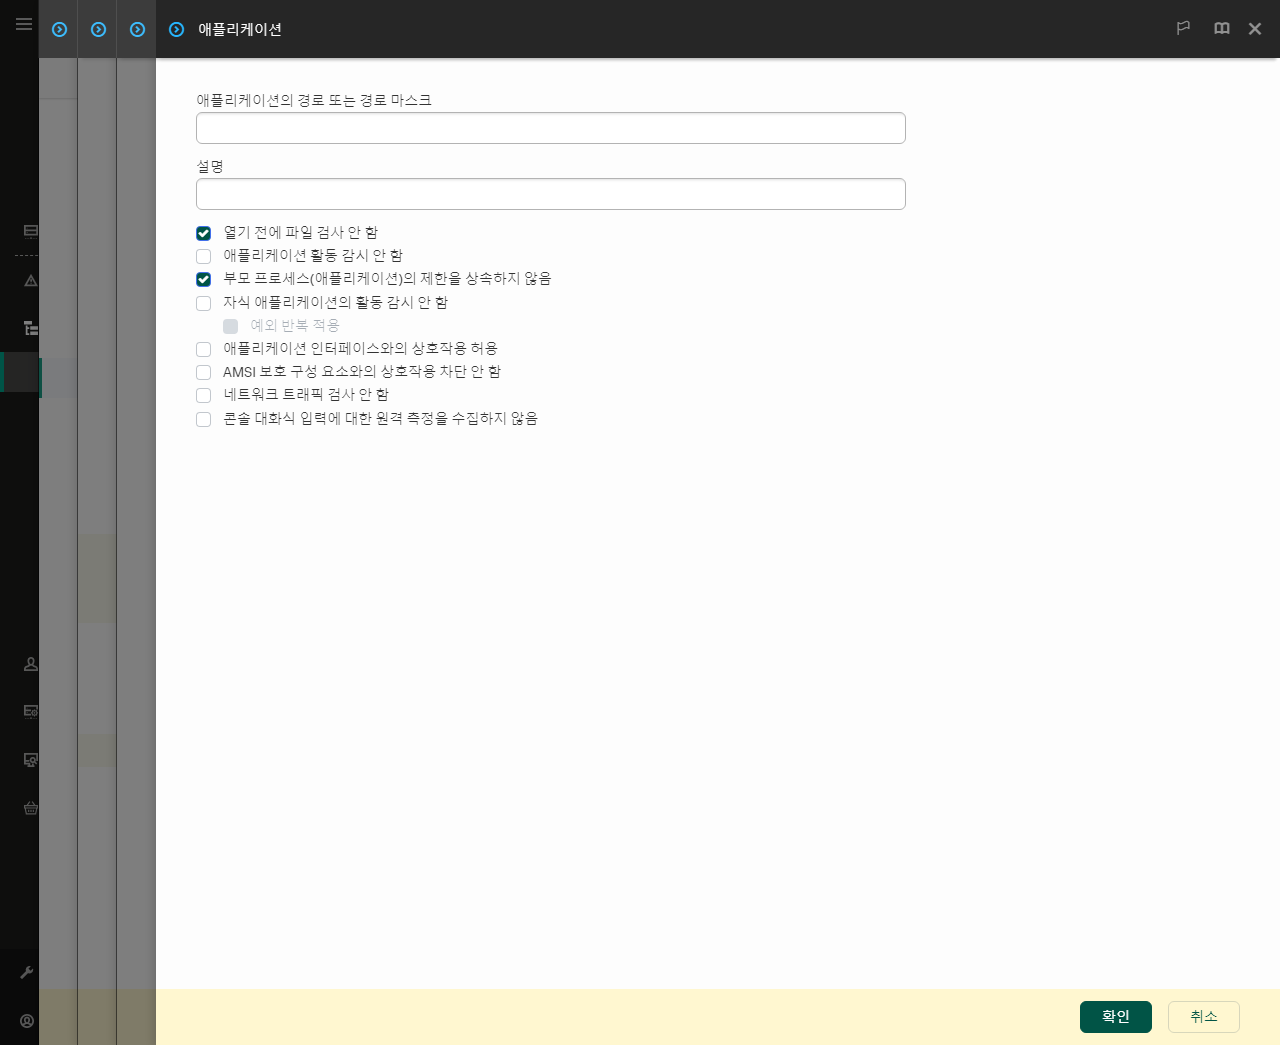Viewport: 1280px width, 1045px height.
Task: Check AMSI 보호 구성 요소와의 상호작용 차단 안 함
Action: tap(203, 372)
